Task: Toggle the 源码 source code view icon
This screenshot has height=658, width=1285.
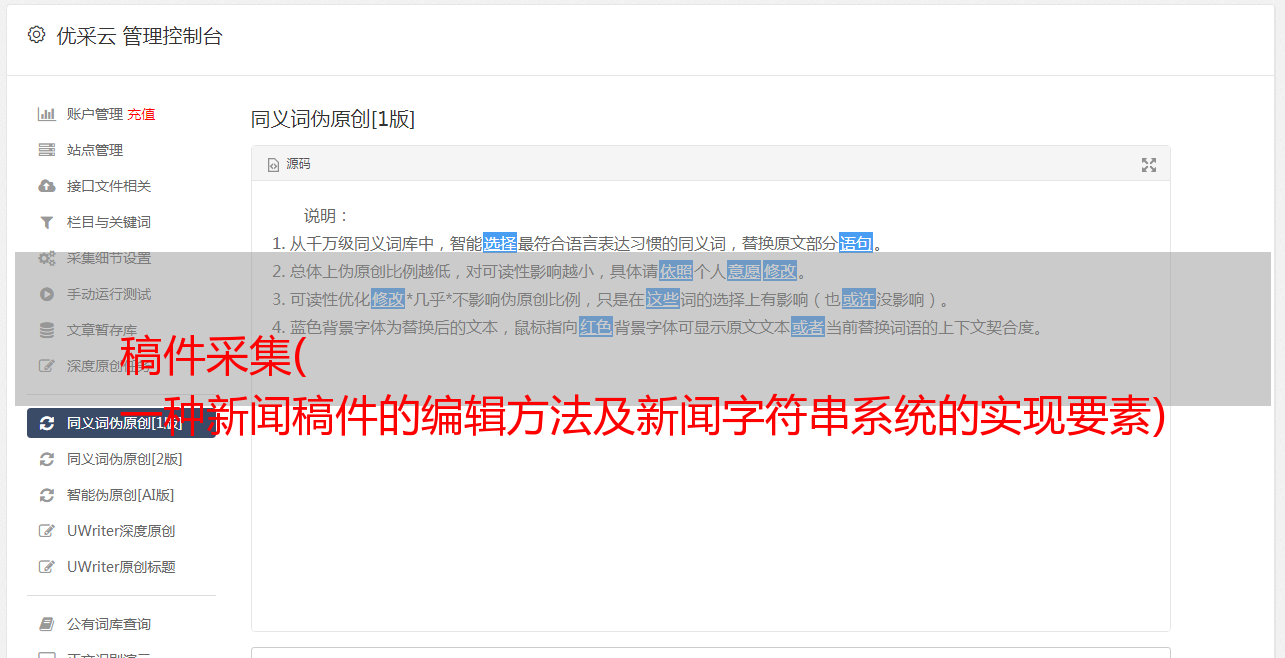Action: coord(273,165)
